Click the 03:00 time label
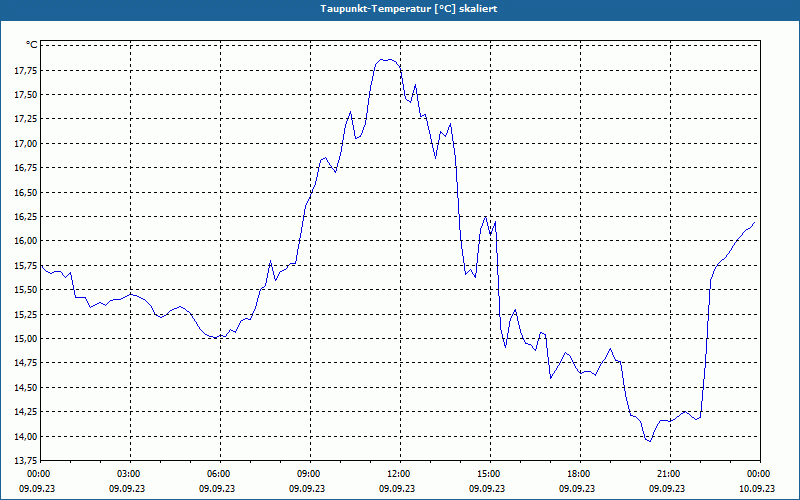Image resolution: width=800 pixels, height=500 pixels. (127, 474)
